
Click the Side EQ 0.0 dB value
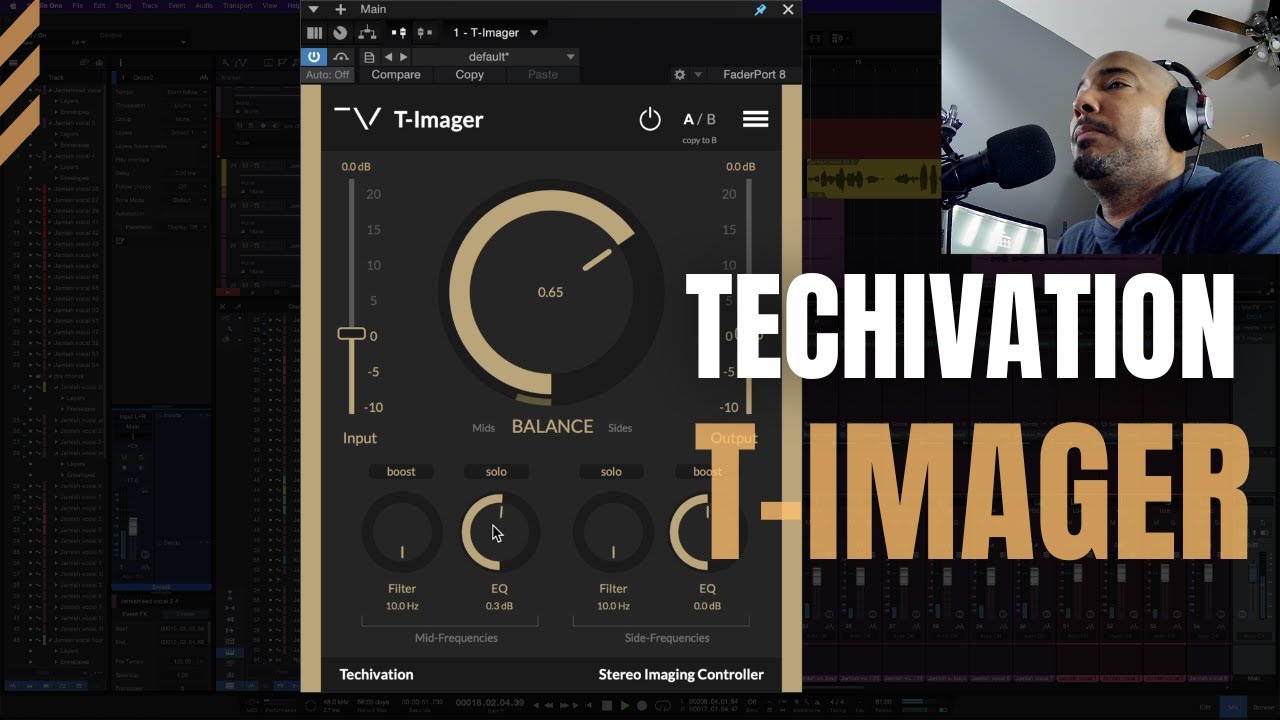point(707,606)
